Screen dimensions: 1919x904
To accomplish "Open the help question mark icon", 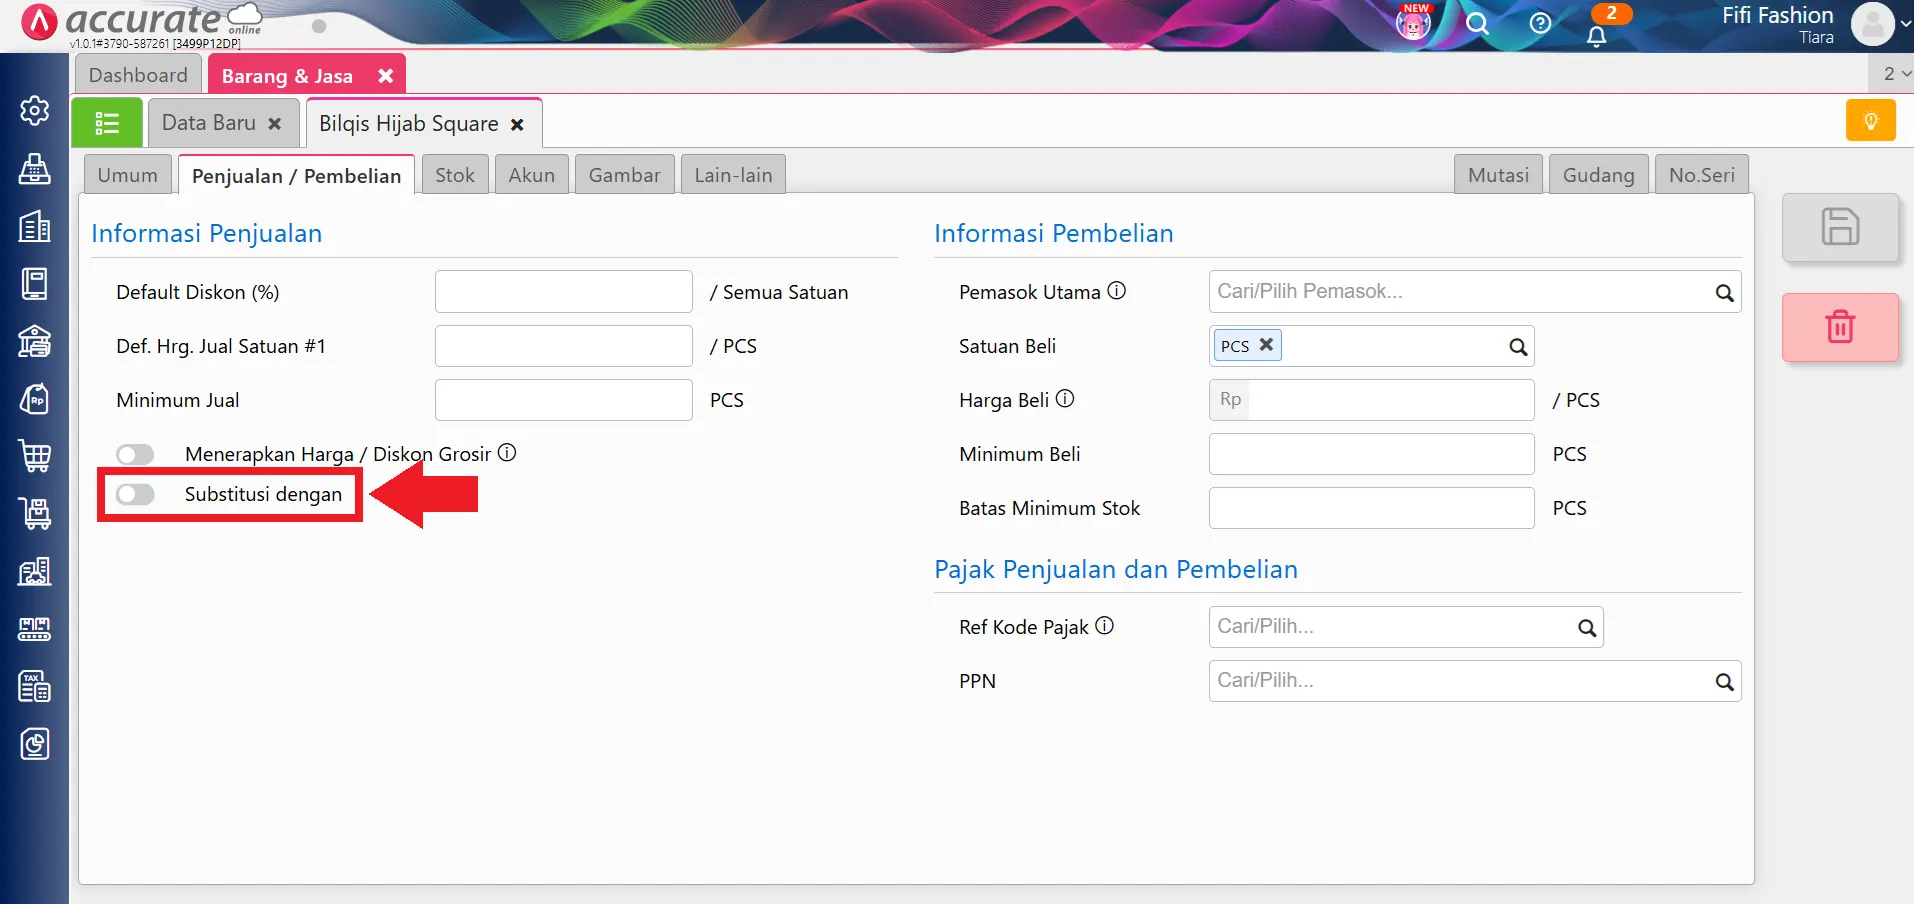I will pos(1540,24).
